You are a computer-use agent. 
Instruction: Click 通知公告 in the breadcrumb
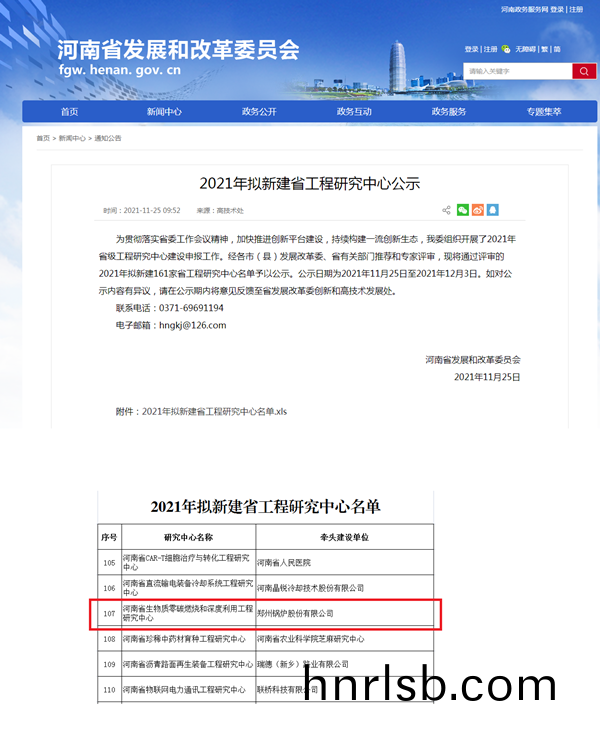pyautogui.click(x=108, y=138)
